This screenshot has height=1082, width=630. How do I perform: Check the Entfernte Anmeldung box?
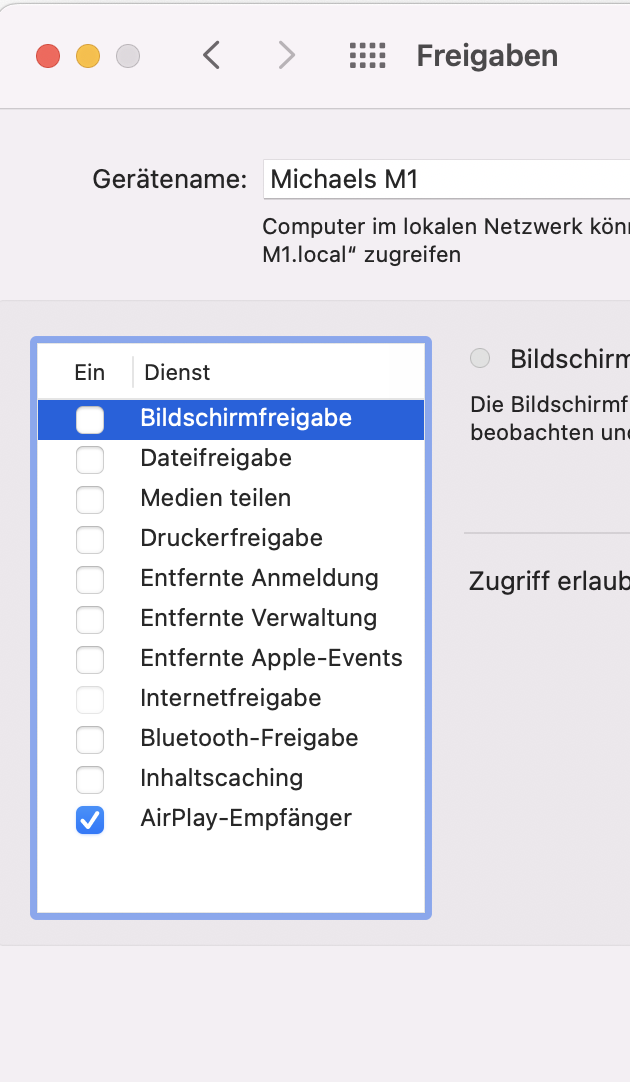pyautogui.click(x=90, y=580)
